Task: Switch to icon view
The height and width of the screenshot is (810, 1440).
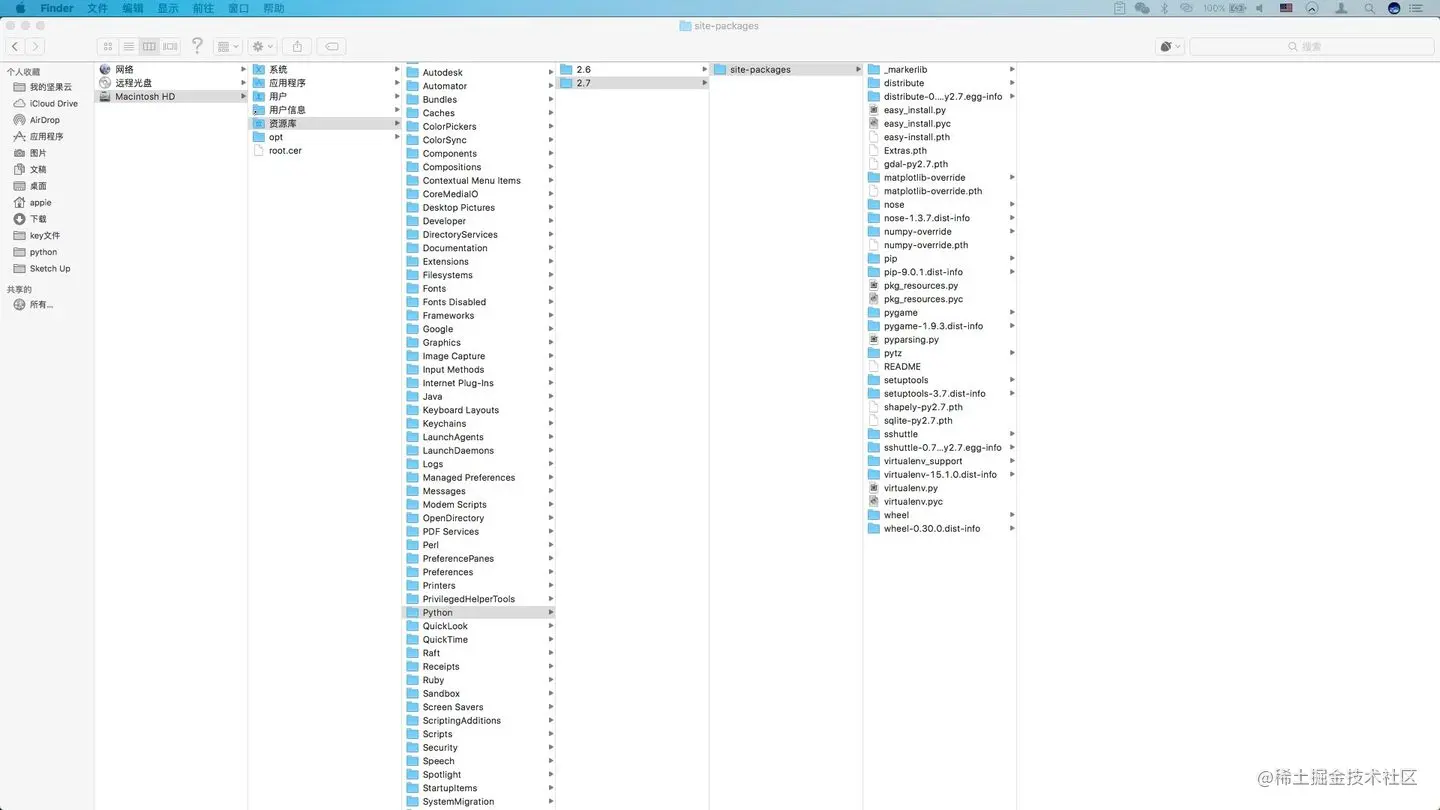Action: [108, 46]
